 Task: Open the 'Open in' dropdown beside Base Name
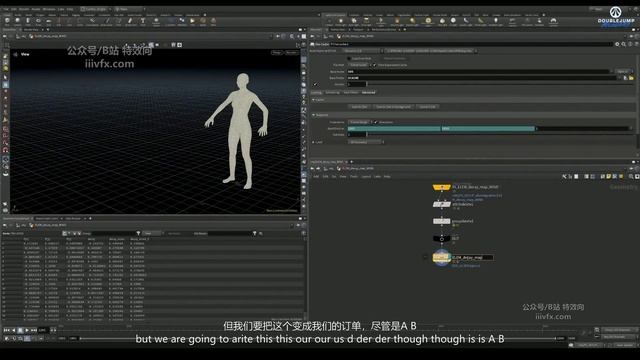point(623,71)
